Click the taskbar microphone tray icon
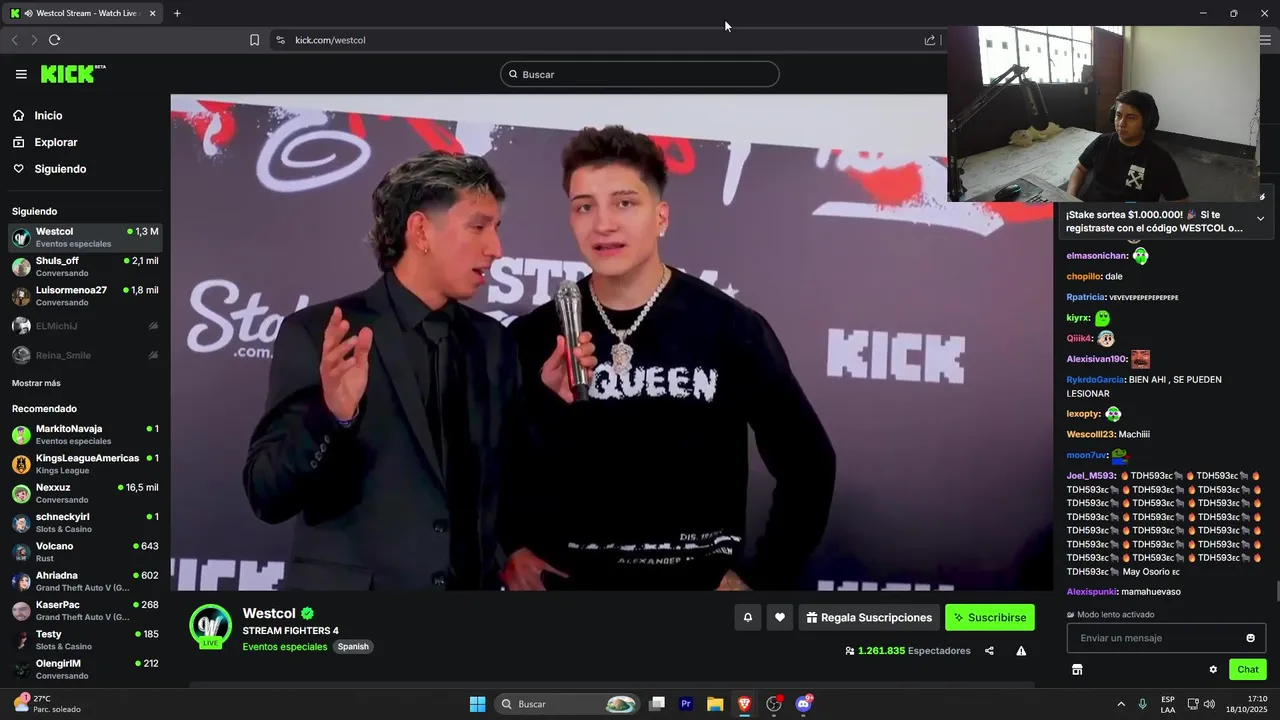This screenshot has height=720, width=1280. [1142, 704]
